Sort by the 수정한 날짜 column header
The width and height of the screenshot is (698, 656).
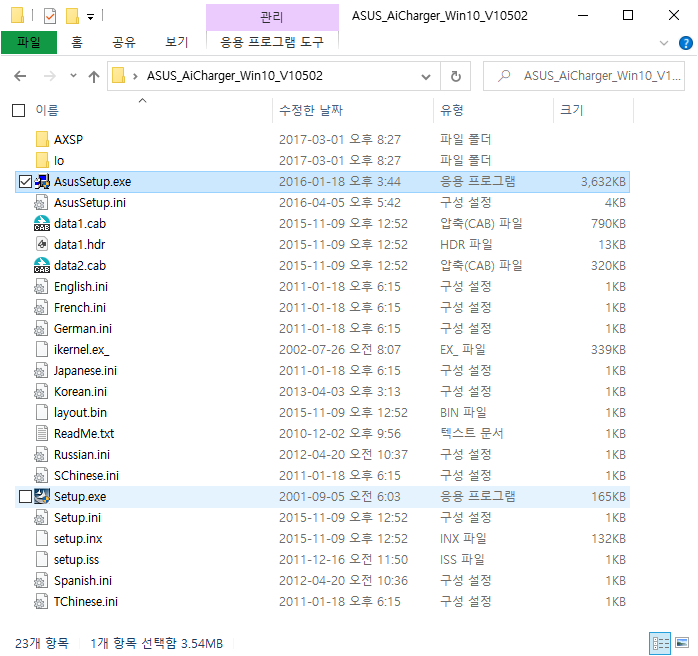pos(311,110)
